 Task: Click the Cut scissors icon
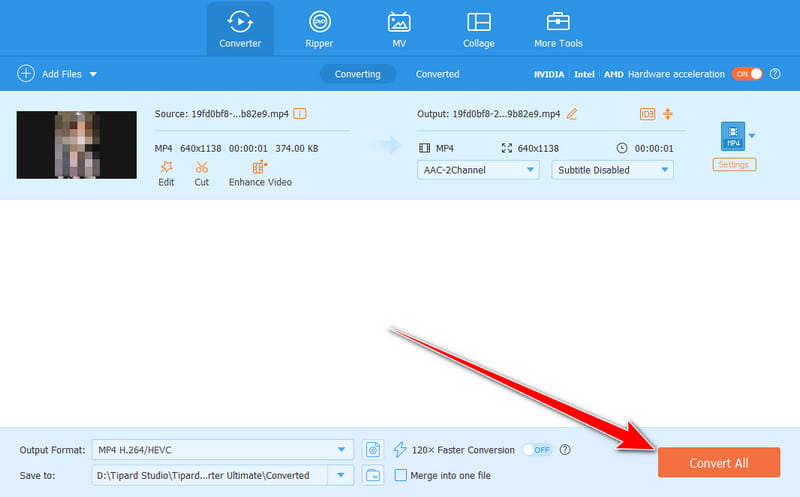202,168
